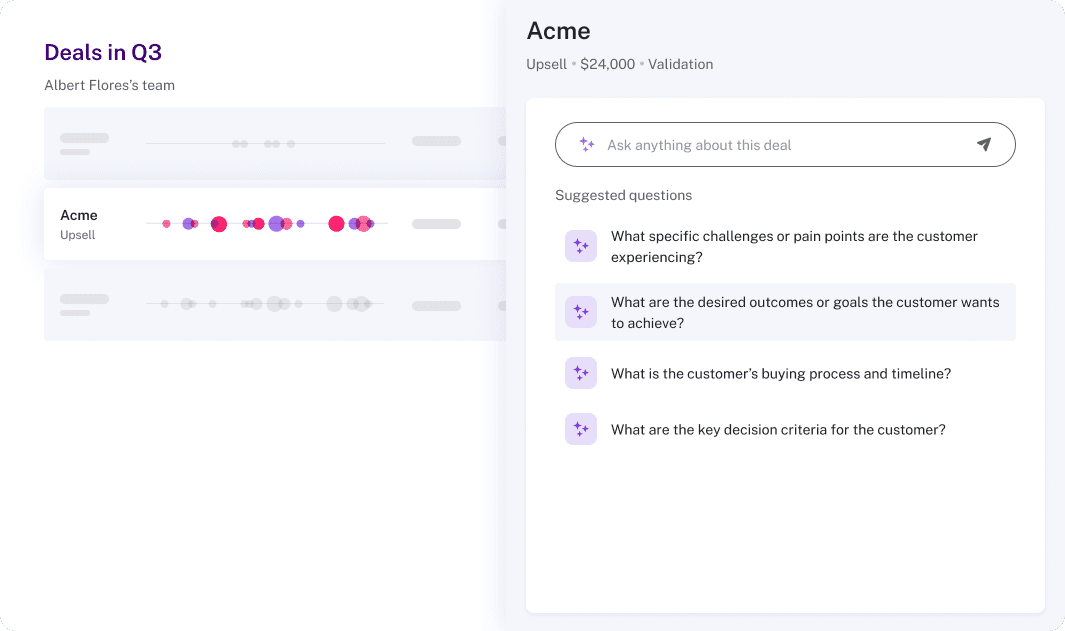1065x631 pixels.
Task: Open 'Albert Flores's team' subtitle
Action: pos(109,85)
